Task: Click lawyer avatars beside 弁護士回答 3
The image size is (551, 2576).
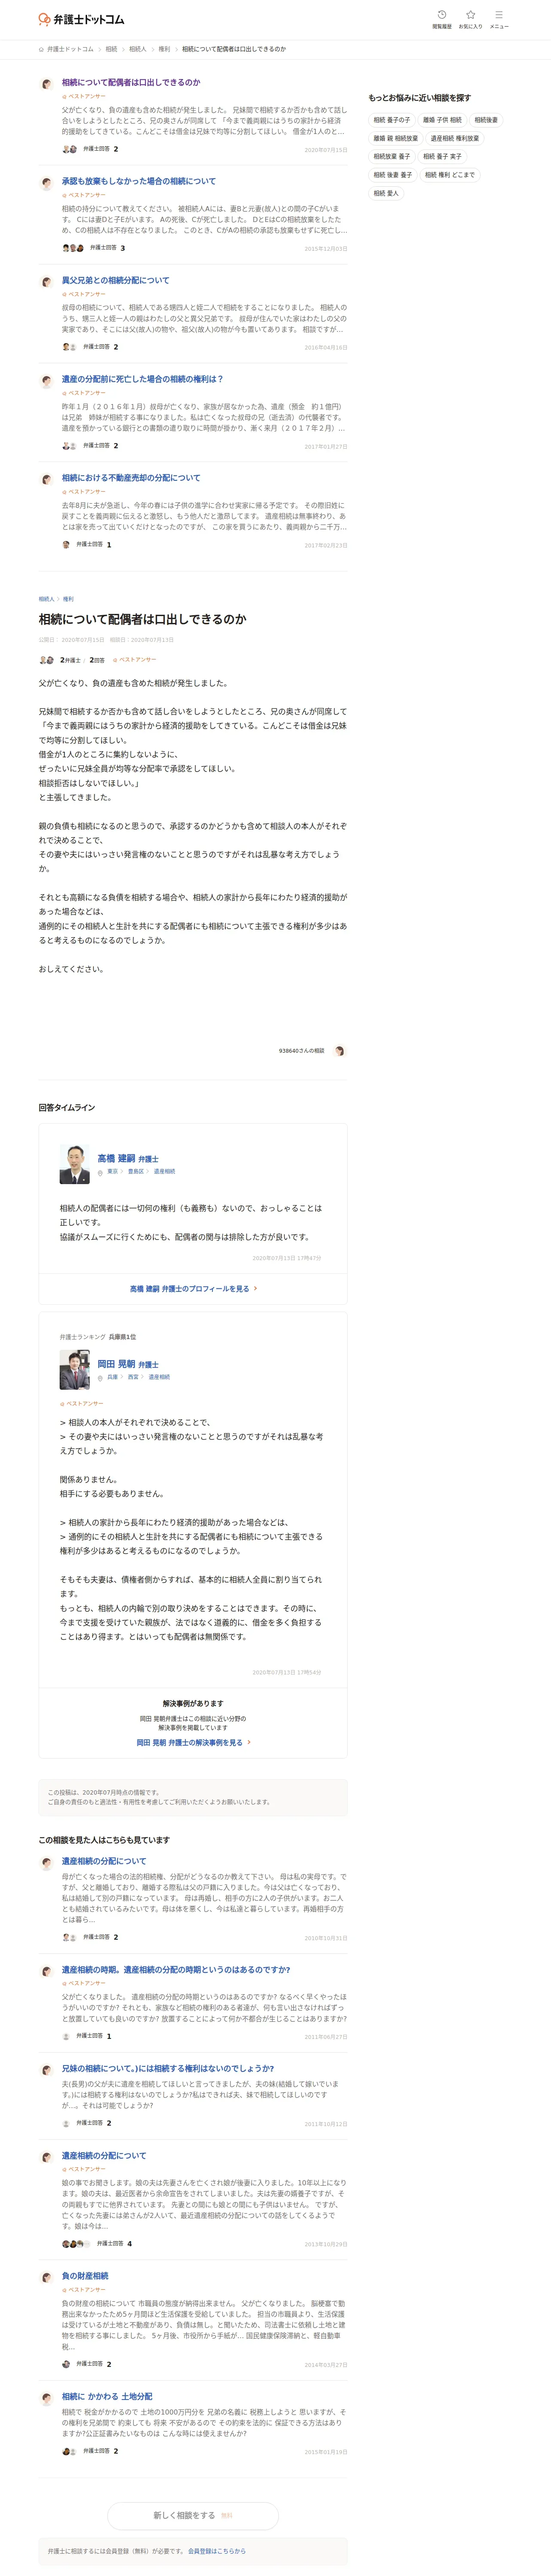Action: tap(73, 248)
